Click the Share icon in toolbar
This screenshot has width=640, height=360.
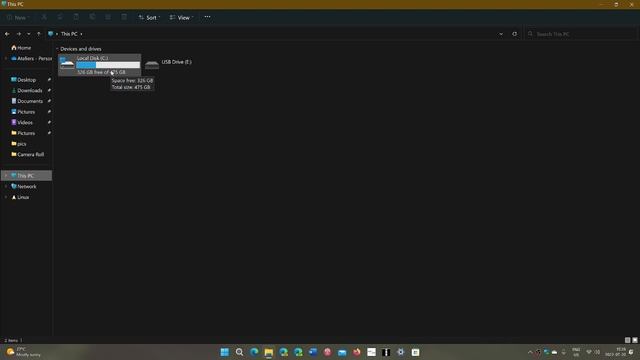tap(108, 17)
